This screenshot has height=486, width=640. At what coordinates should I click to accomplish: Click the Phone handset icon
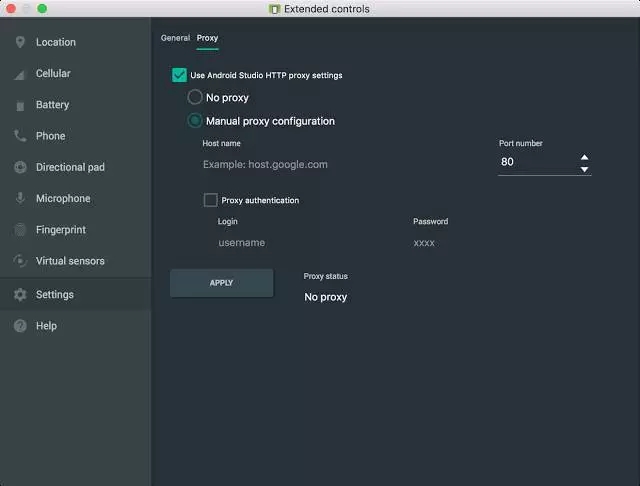pos(20,135)
